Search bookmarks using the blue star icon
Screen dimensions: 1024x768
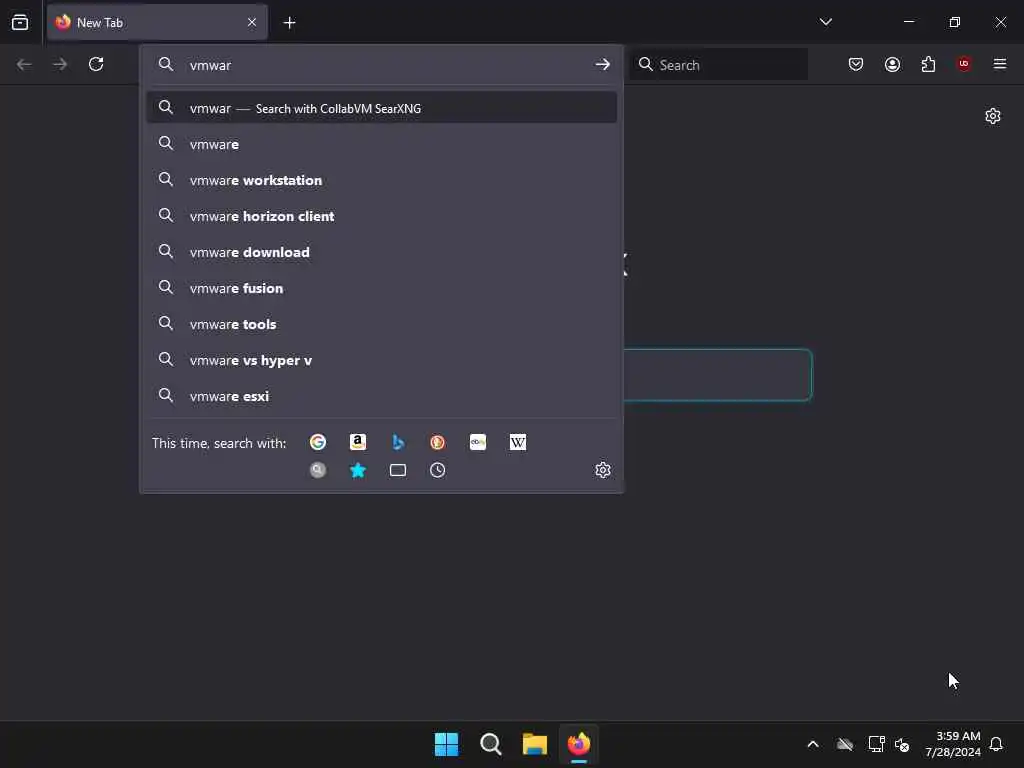(x=357, y=470)
